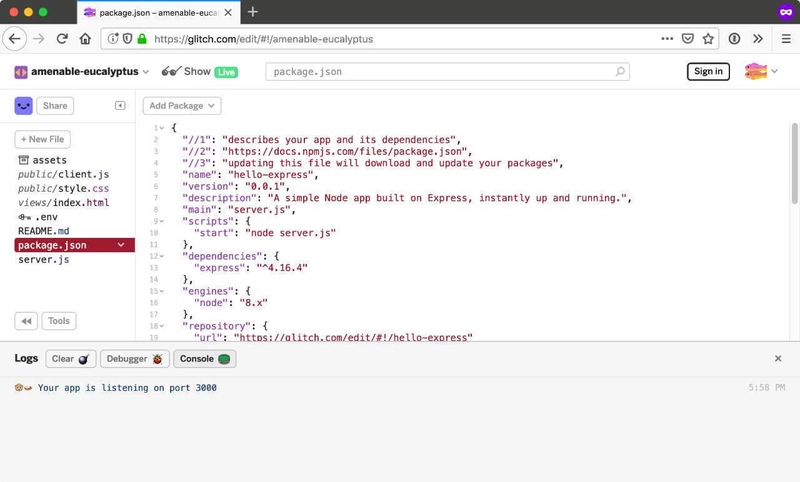Open the assets folder item

(42, 160)
